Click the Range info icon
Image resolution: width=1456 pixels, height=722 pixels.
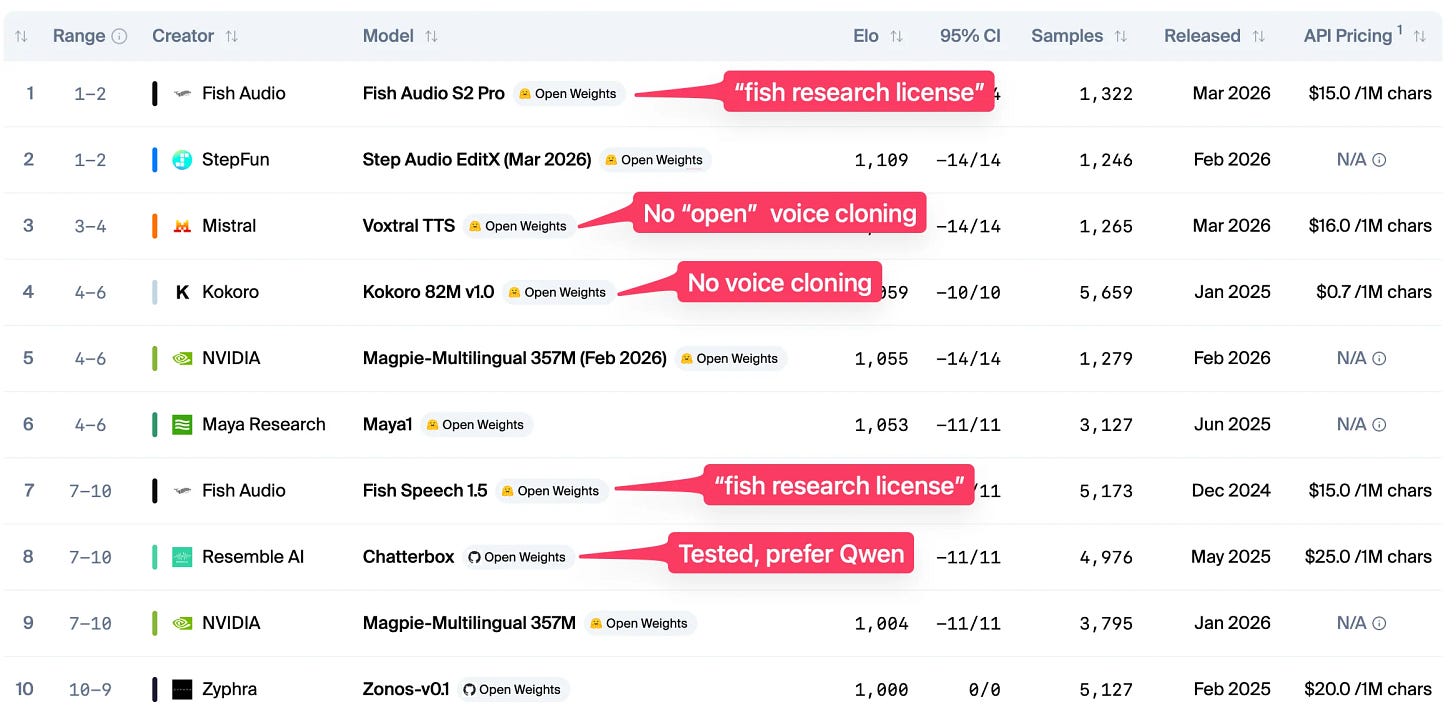(x=120, y=36)
